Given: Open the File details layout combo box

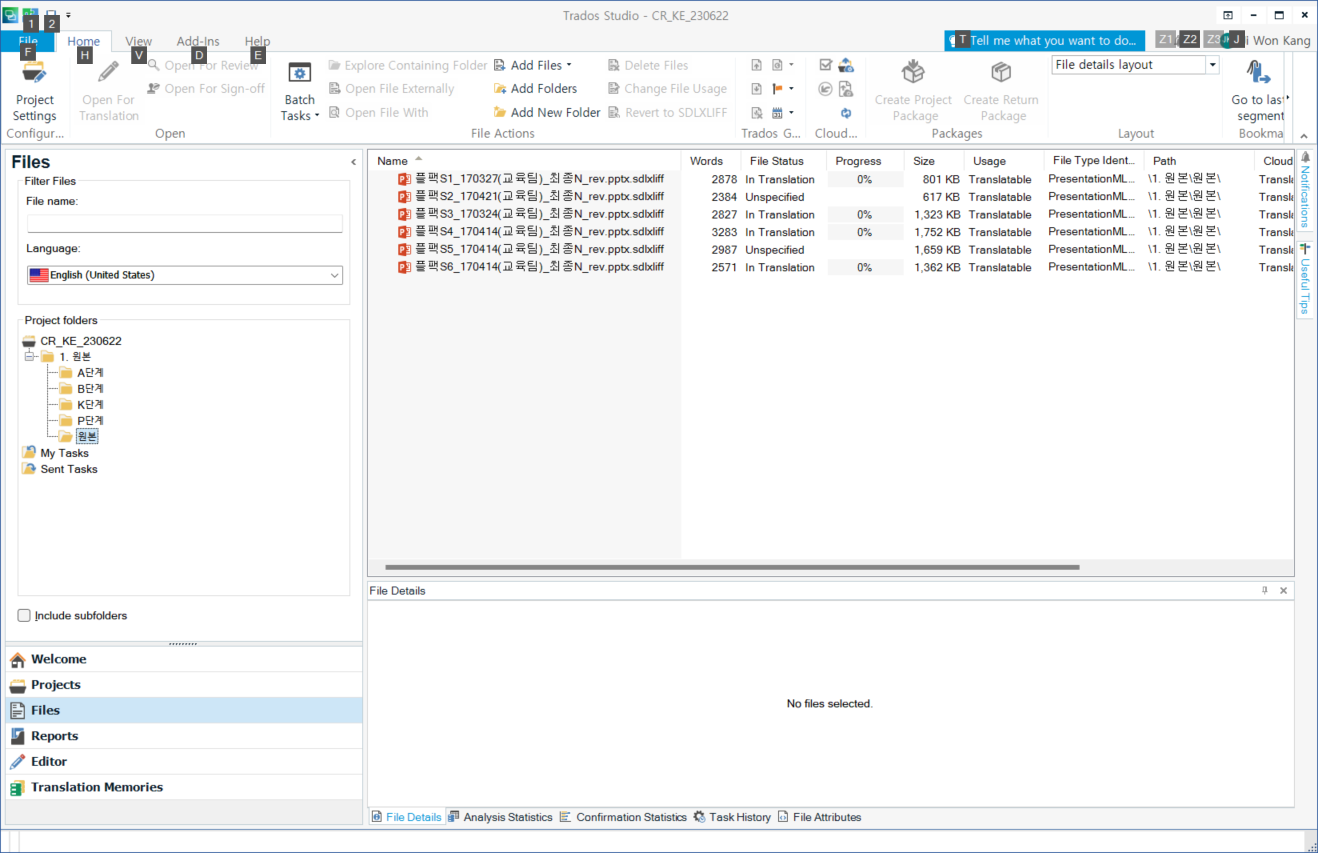Looking at the screenshot, I should tap(1135, 65).
